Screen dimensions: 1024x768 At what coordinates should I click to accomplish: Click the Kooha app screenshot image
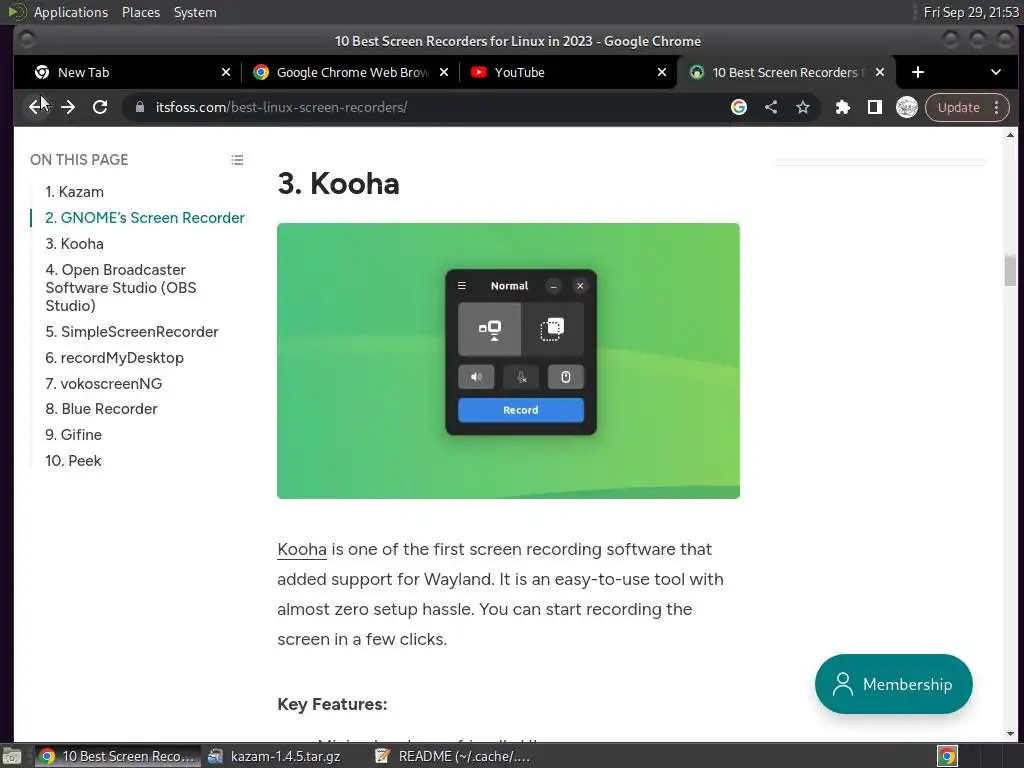point(508,361)
